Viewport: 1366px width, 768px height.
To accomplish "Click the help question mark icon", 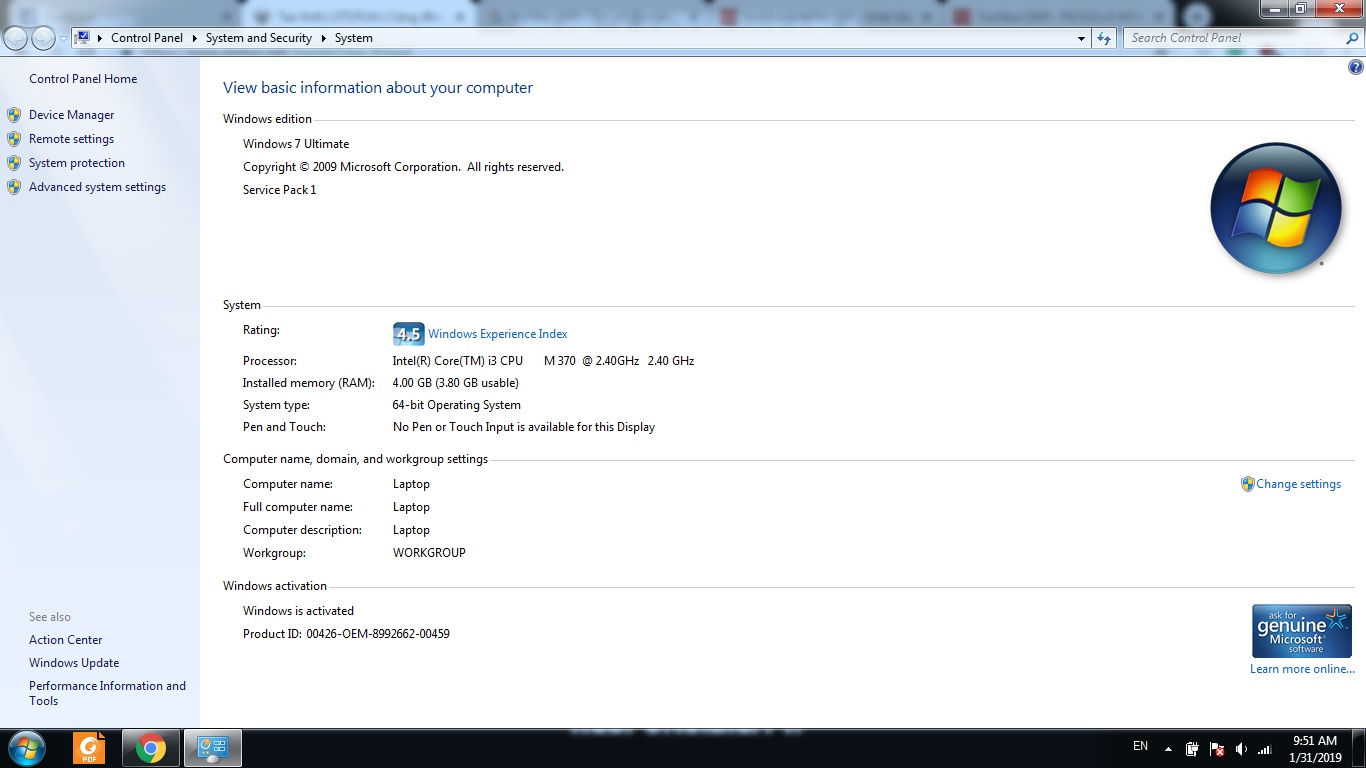I will tap(1356, 68).
